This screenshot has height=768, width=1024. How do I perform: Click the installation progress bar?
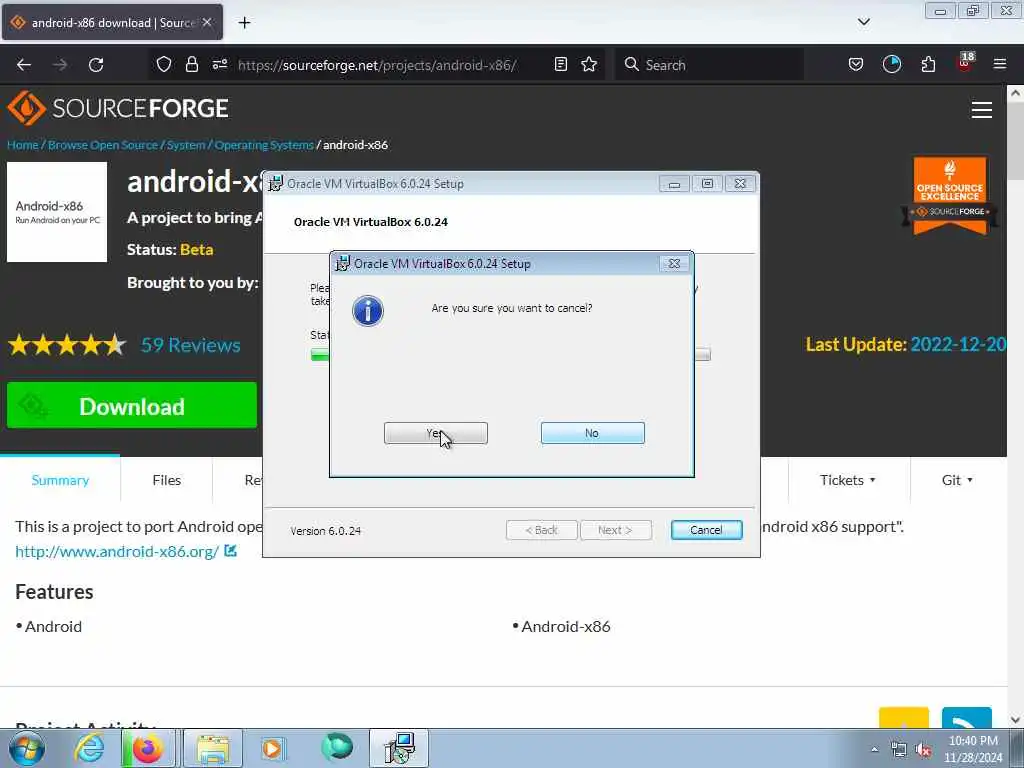[510, 355]
